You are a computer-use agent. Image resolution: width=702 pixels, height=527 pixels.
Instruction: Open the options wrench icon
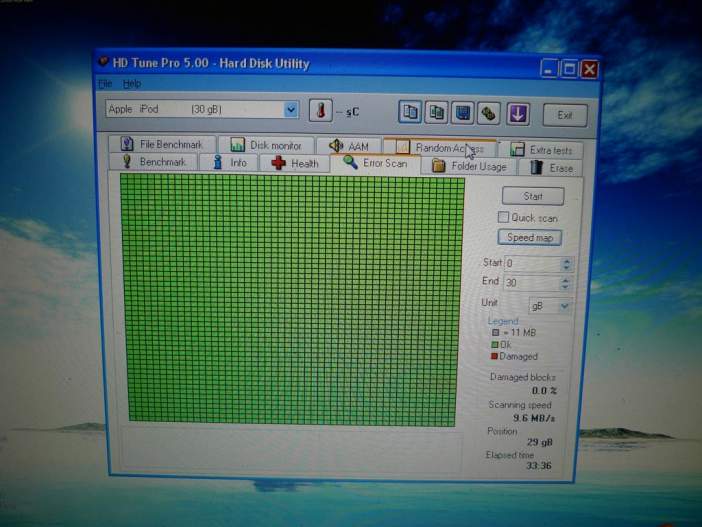pos(488,112)
